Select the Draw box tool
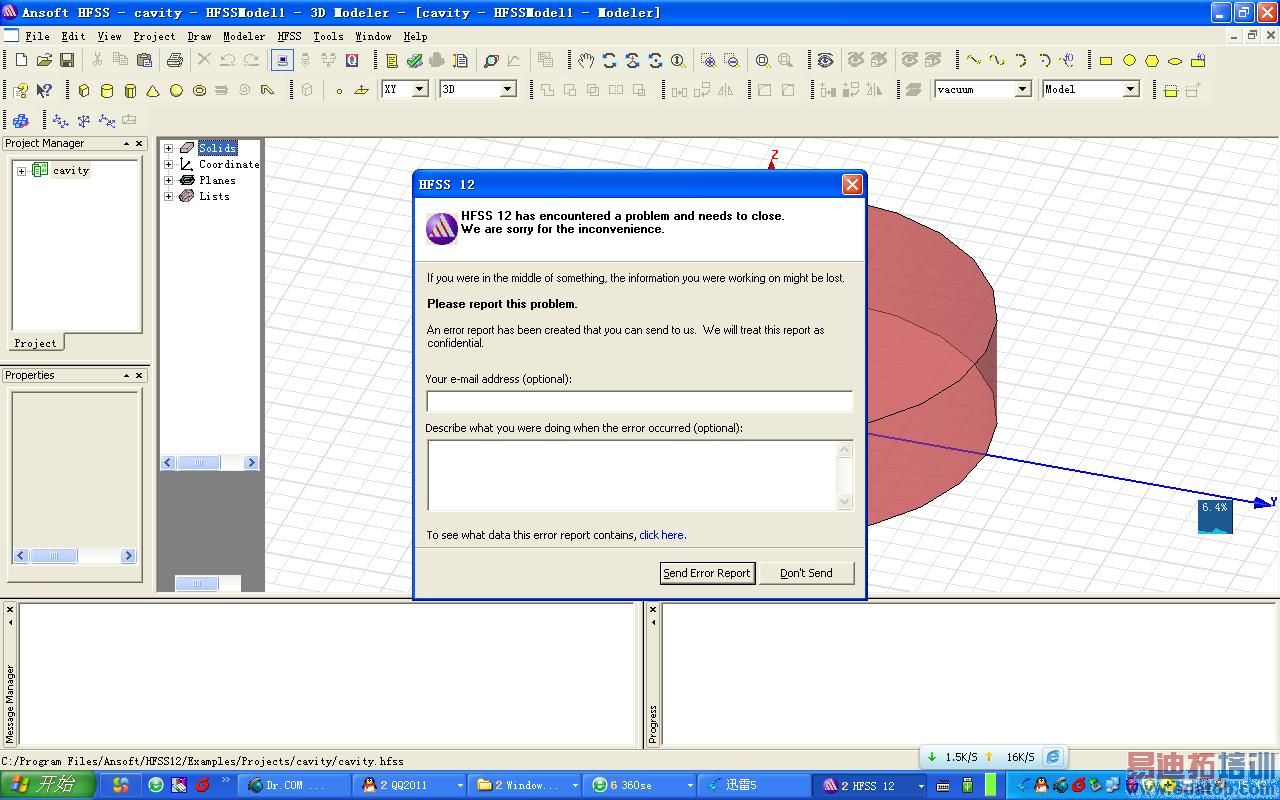This screenshot has height=800, width=1280. coord(84,90)
